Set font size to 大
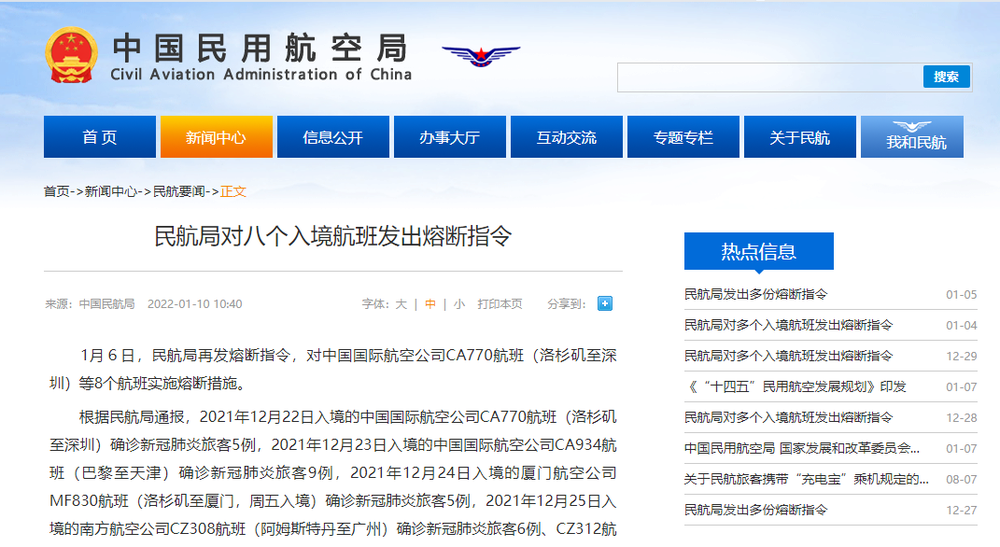 [401, 304]
